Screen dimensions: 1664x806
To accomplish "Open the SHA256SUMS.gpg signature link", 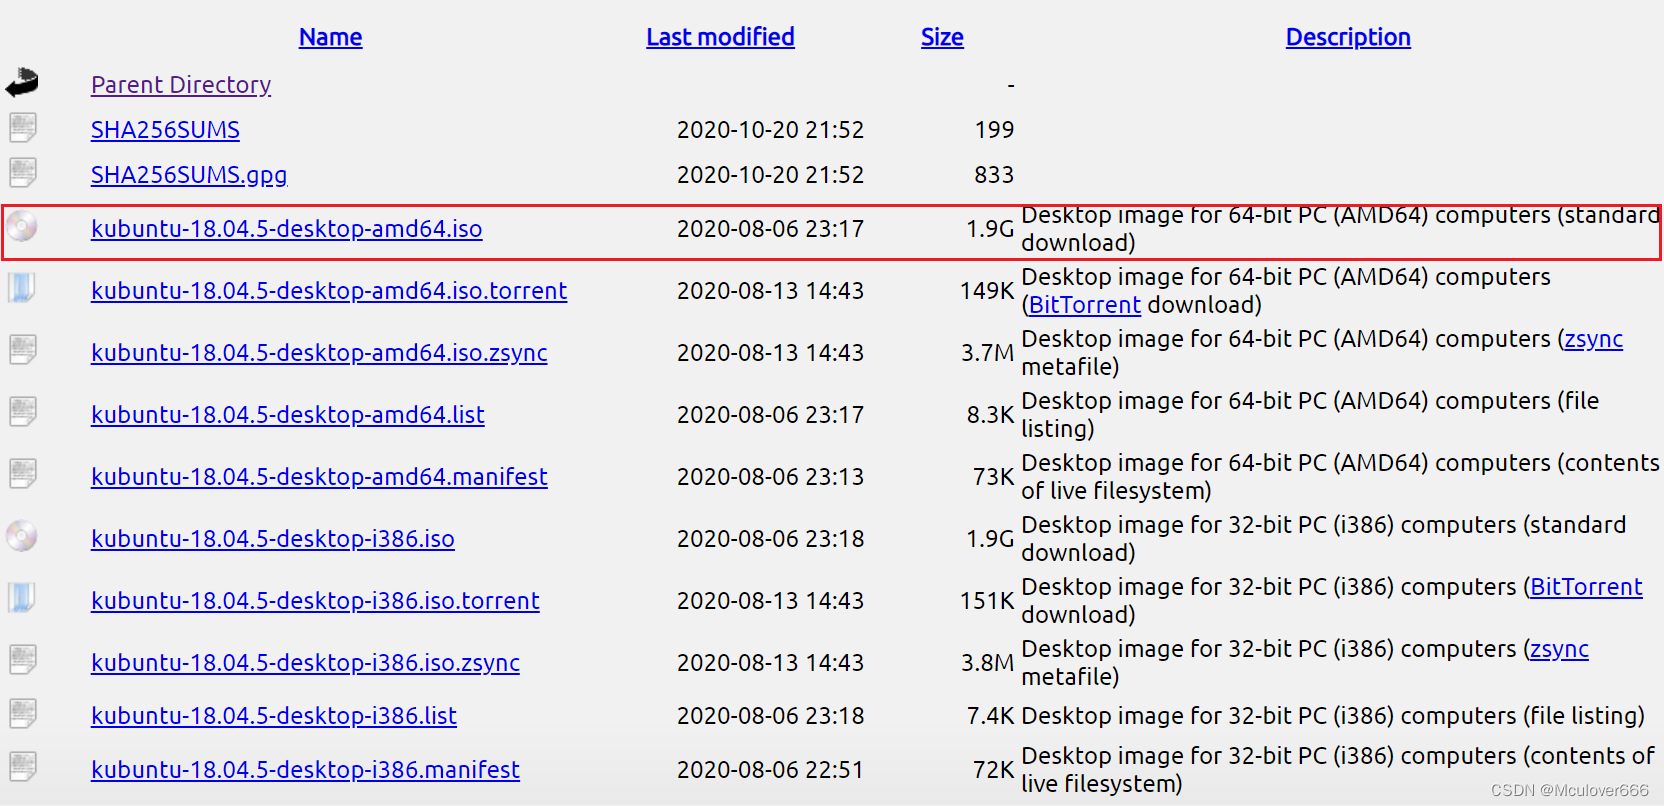I will tap(189, 175).
